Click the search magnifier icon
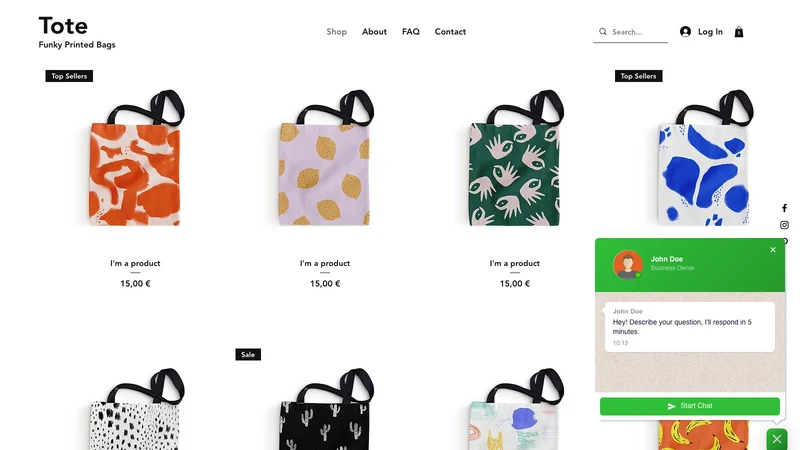Screen dimensions: 800x450 tap(603, 32)
